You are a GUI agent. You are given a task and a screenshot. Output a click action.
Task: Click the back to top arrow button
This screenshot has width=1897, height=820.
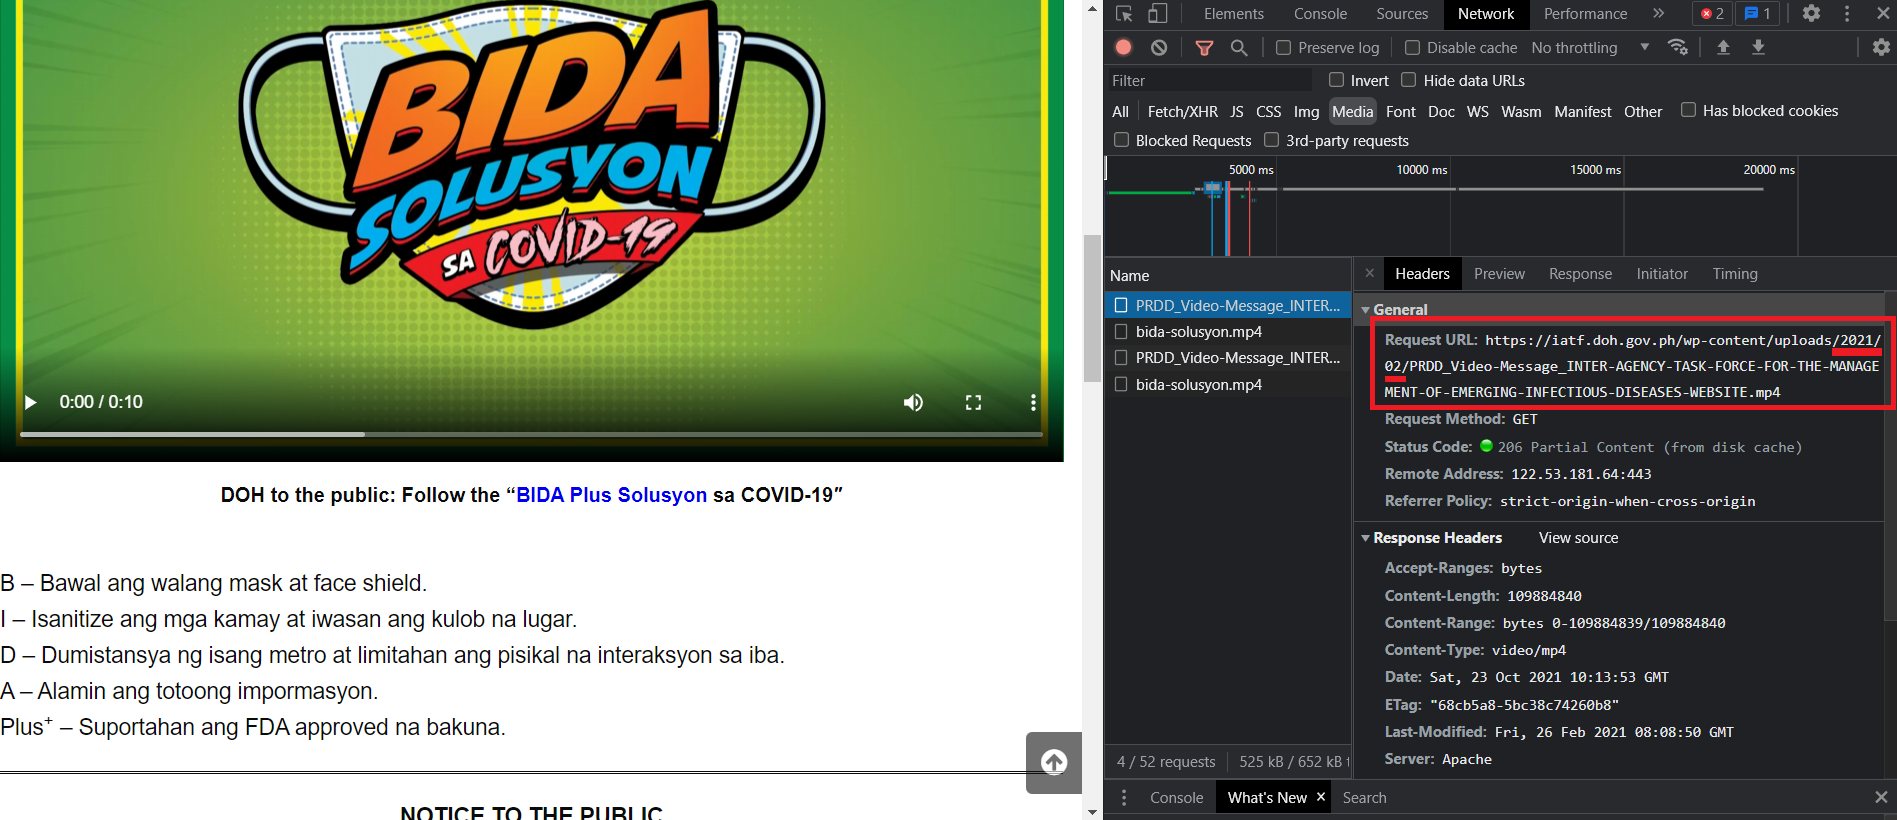point(1054,762)
